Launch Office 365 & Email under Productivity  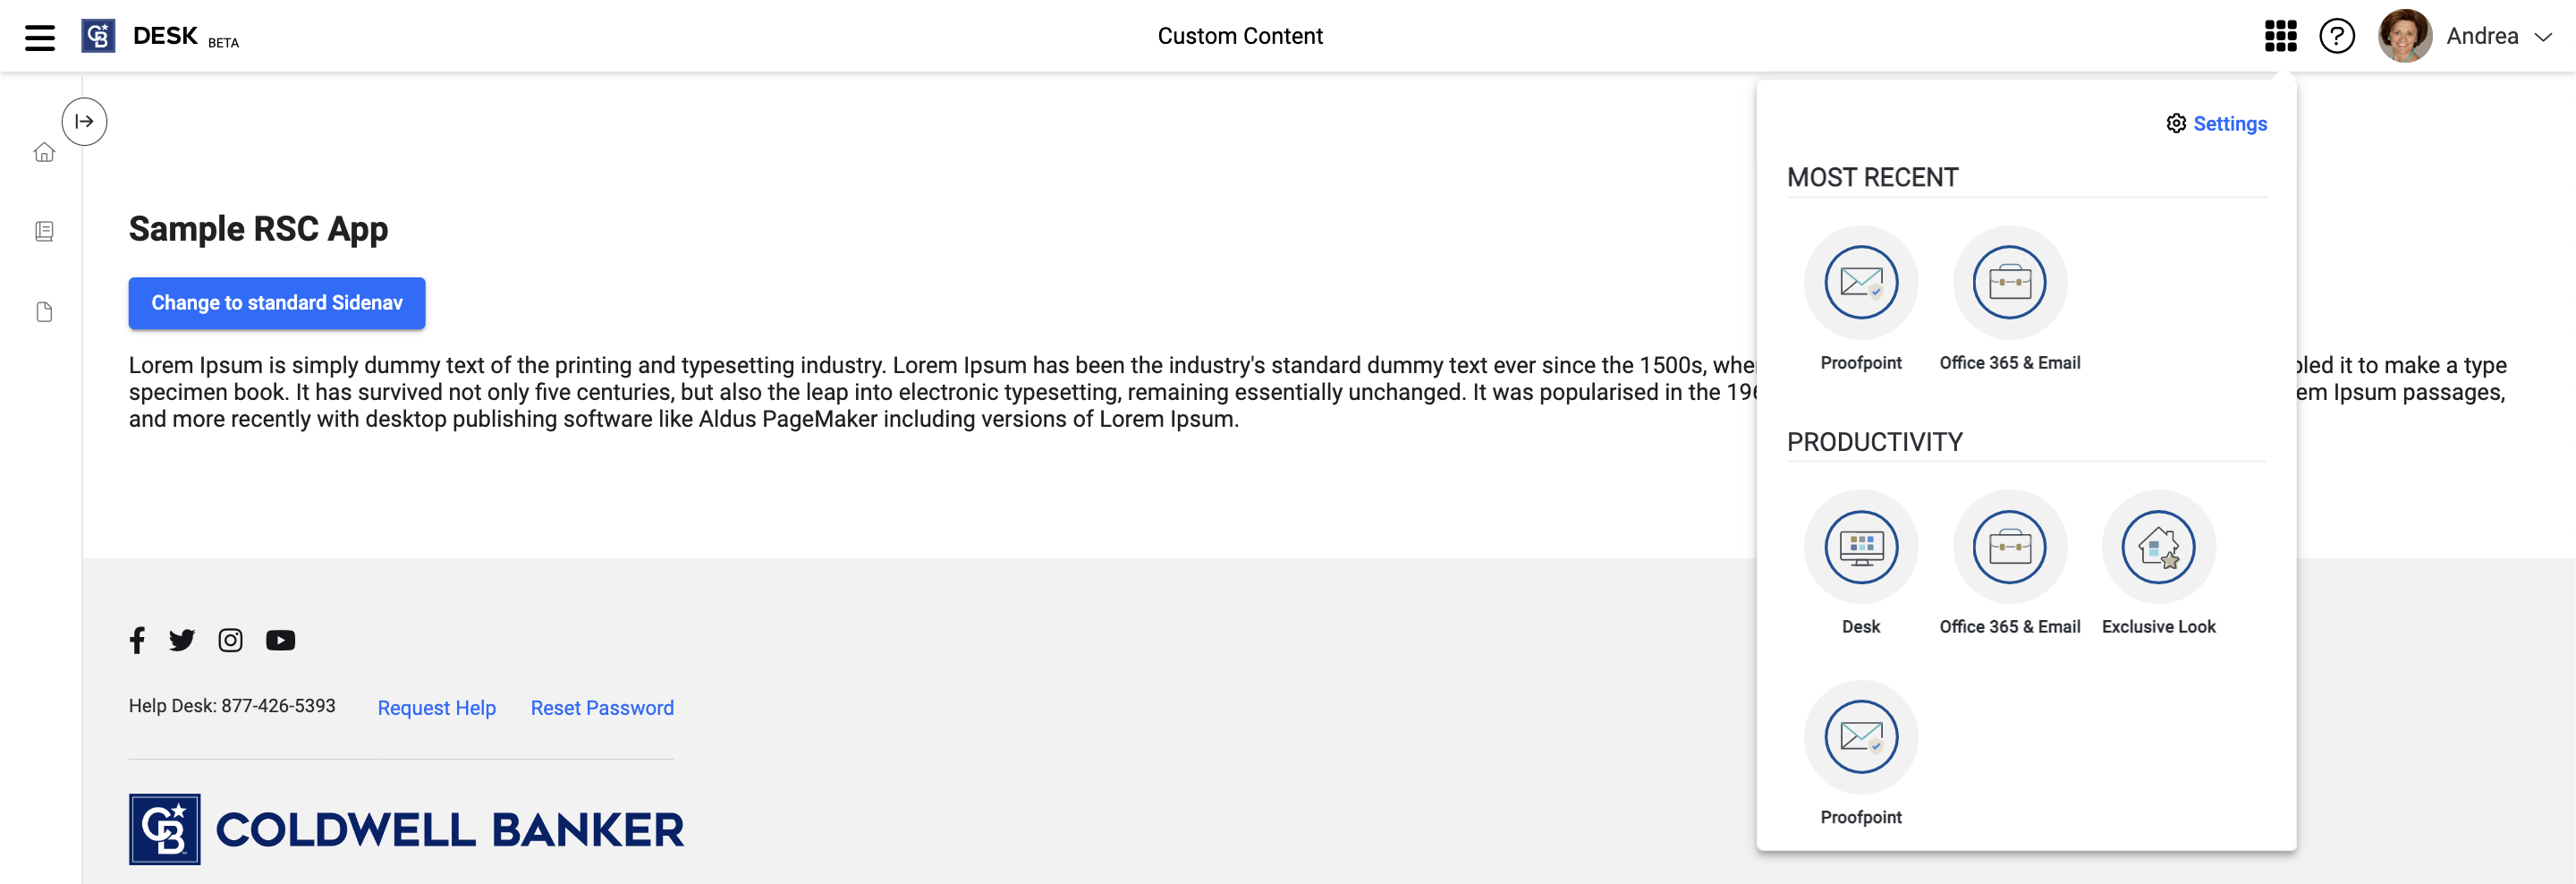2009,547
